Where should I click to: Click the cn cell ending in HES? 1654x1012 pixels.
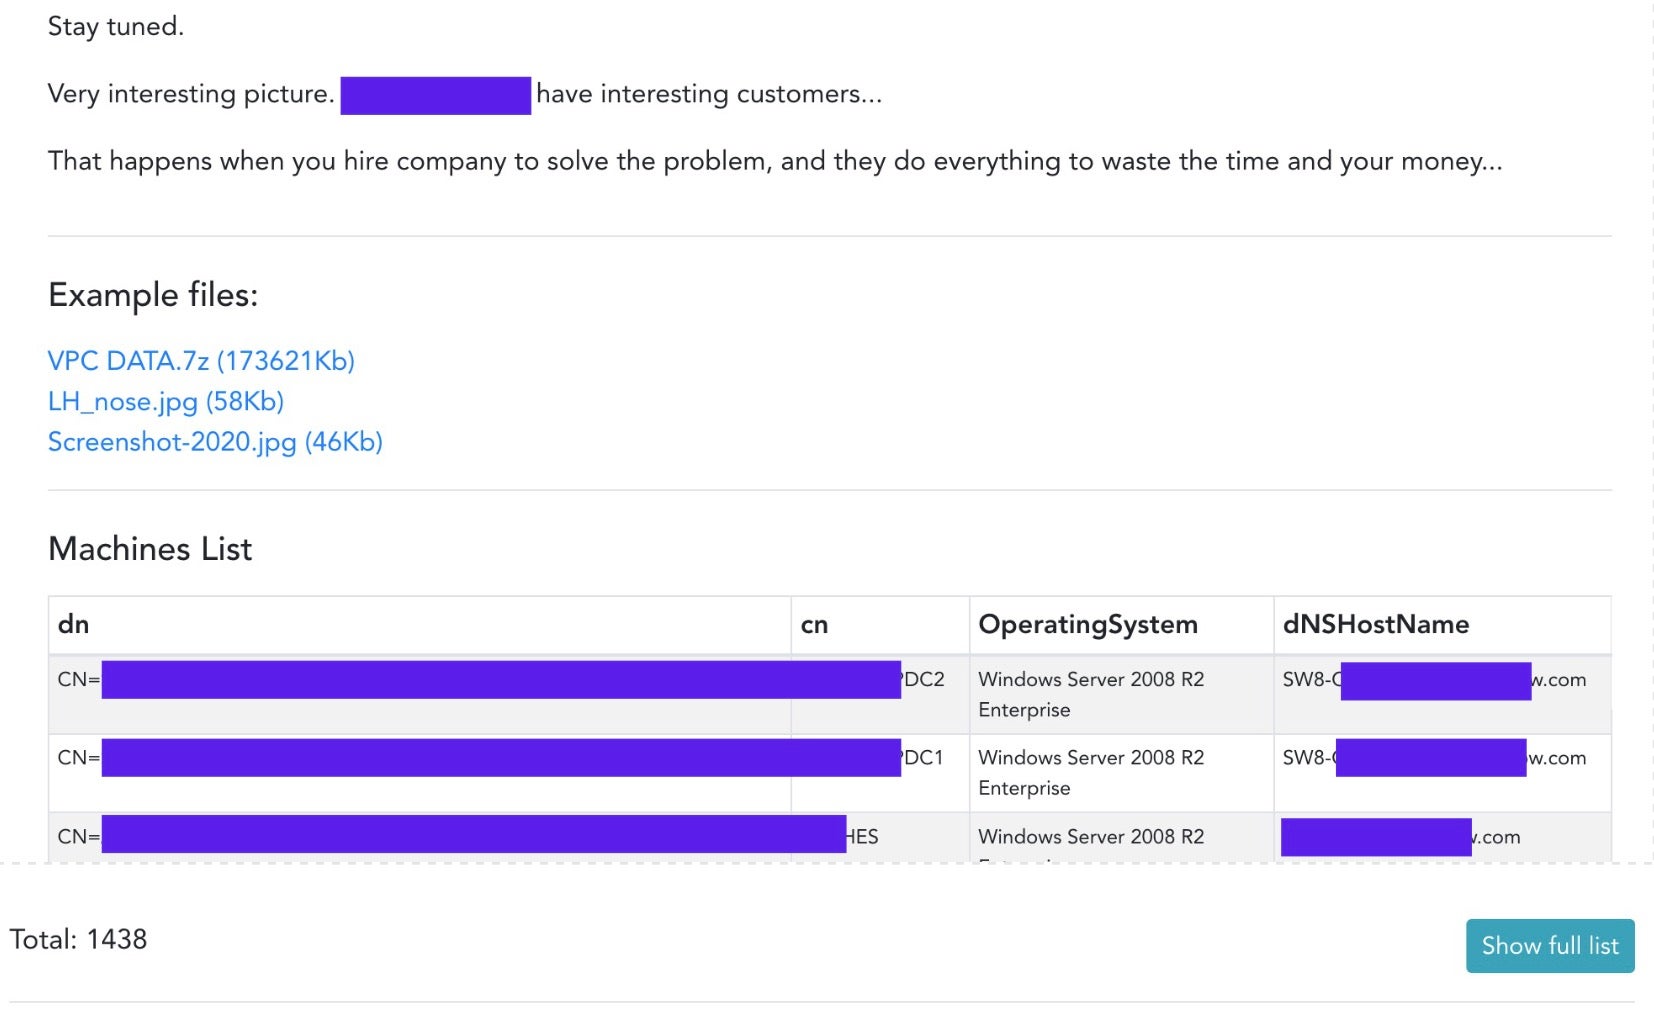click(x=863, y=837)
